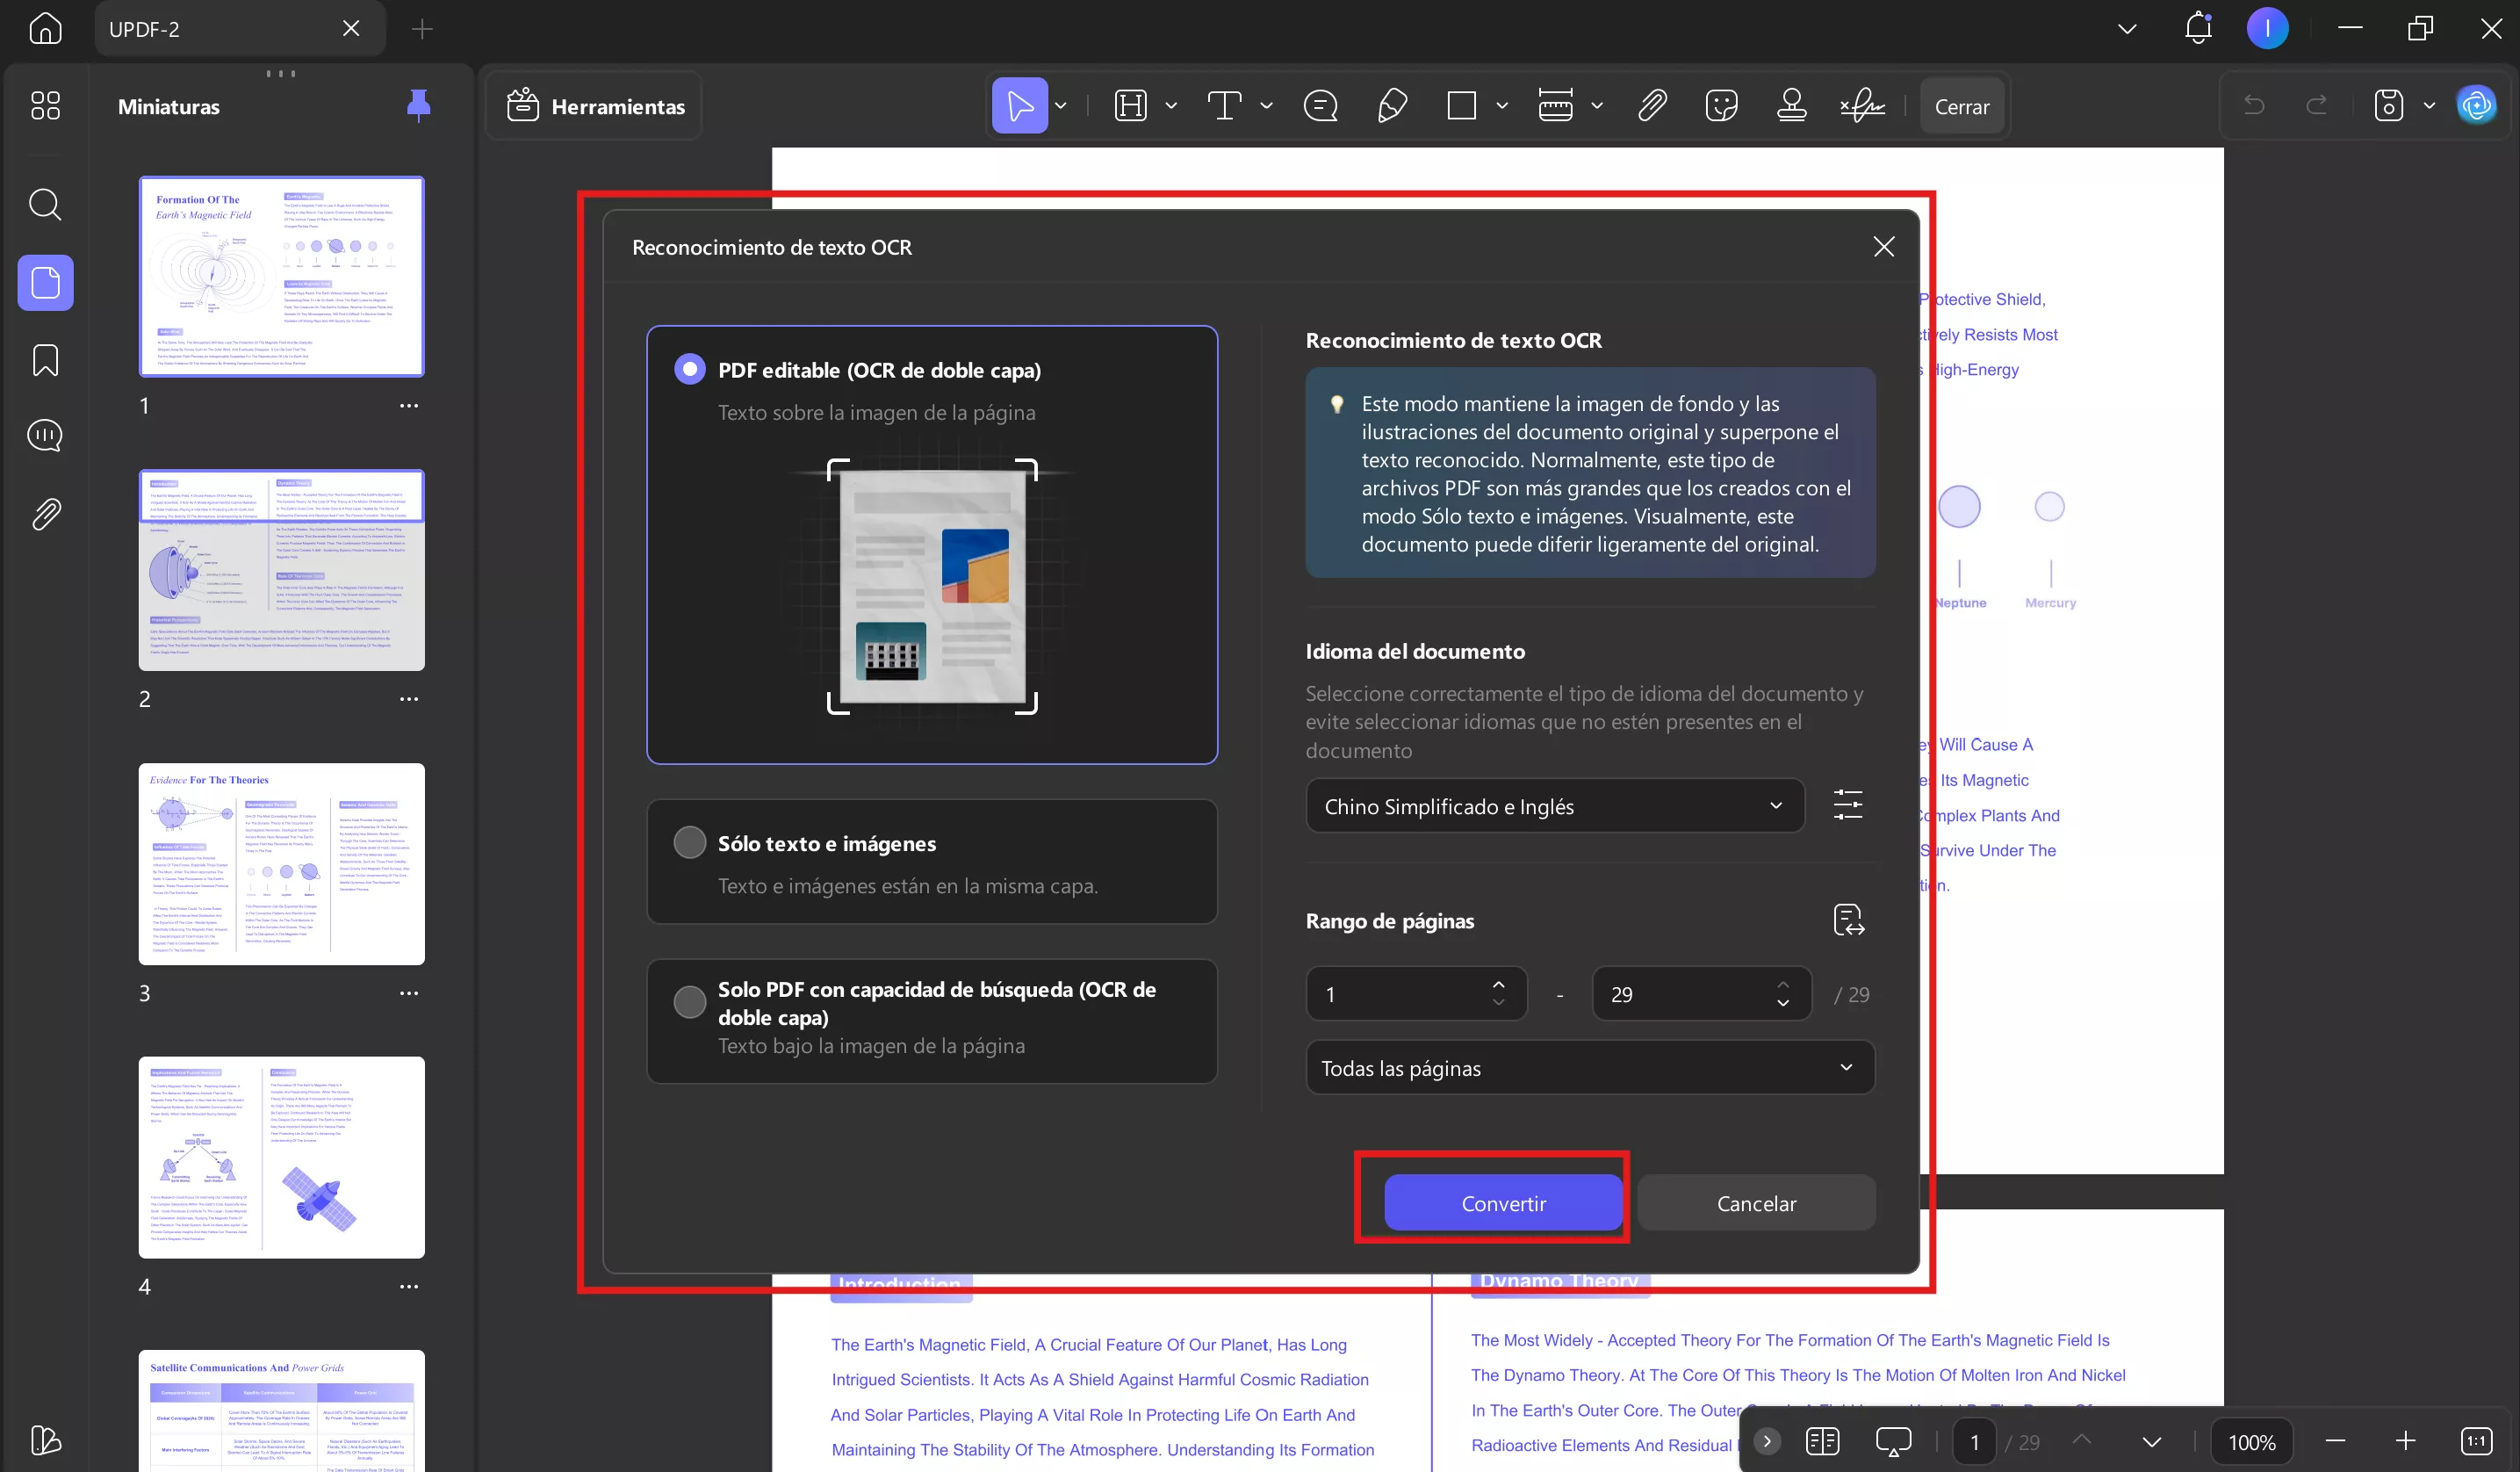Click Cerrar in the toolbar
Image resolution: width=2520 pixels, height=1472 pixels.
(x=1961, y=106)
